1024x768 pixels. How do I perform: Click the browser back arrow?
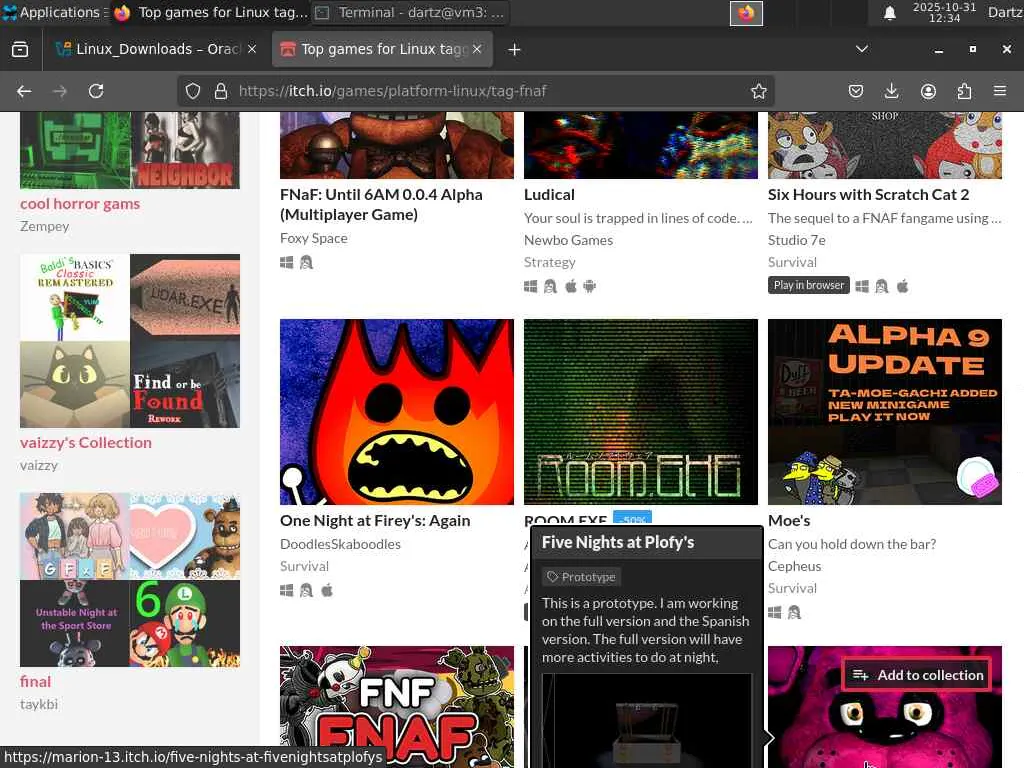(x=24, y=91)
